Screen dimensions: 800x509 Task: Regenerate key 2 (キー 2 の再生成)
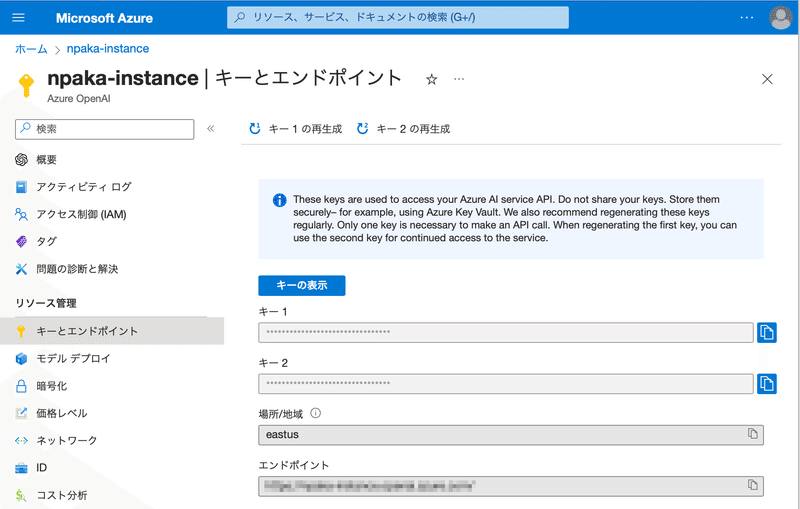coord(403,129)
